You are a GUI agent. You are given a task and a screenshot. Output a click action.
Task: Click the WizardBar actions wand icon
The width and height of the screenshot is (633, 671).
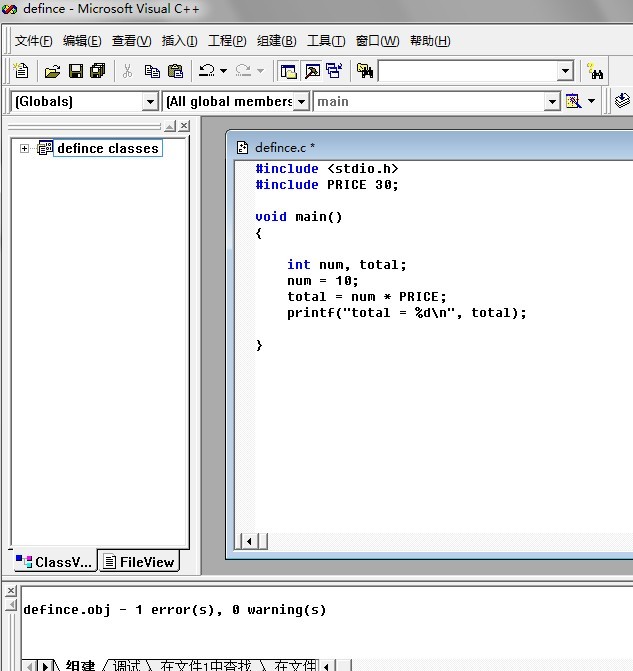574,101
